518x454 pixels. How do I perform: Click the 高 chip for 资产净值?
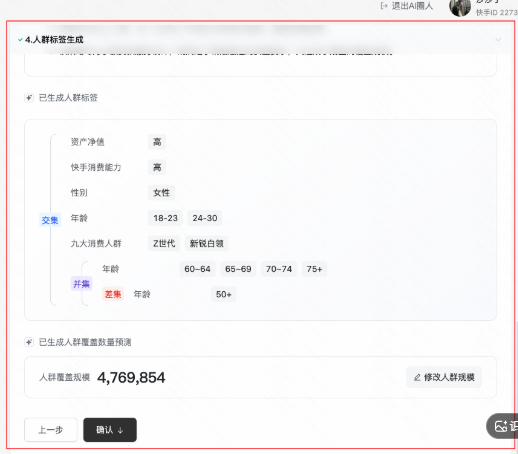[x=157, y=142]
